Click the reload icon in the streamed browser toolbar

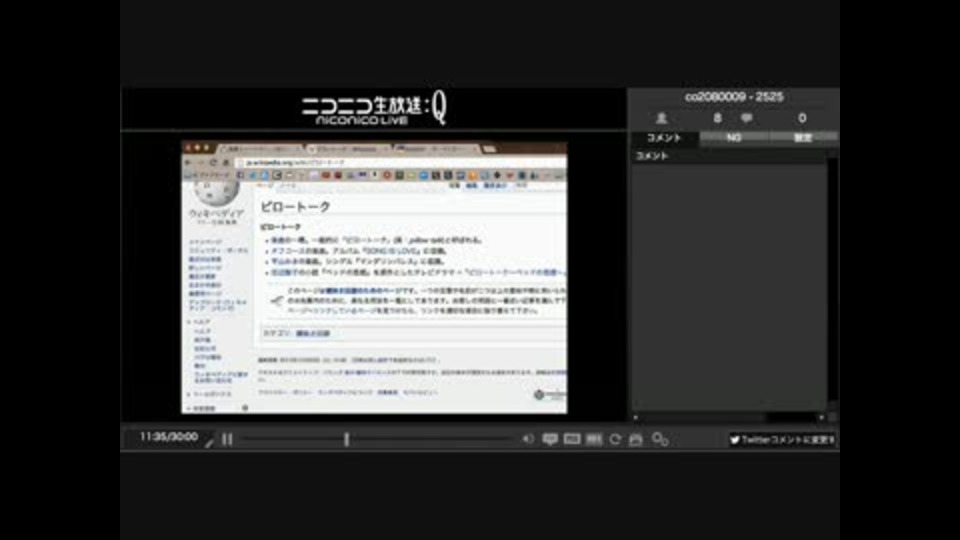point(213,163)
